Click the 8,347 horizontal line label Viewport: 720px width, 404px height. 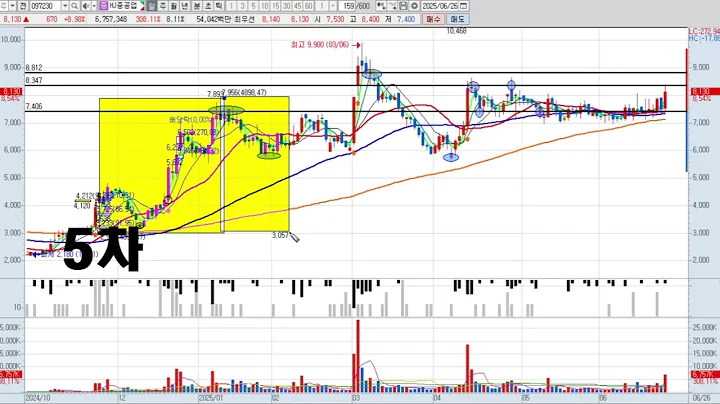(34, 80)
